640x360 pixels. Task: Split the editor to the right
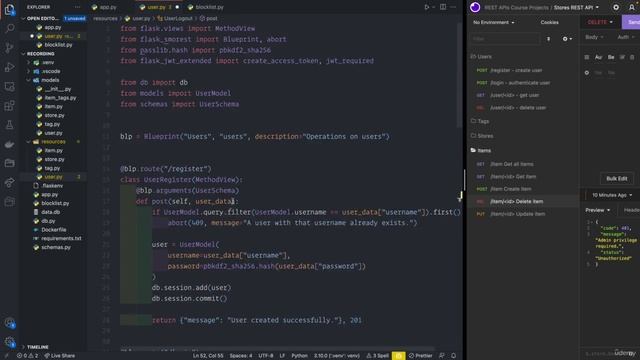(443, 7)
